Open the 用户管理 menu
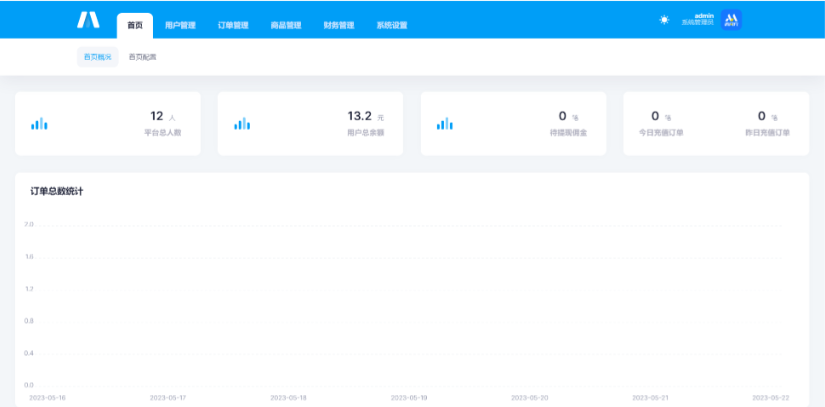 (x=180, y=25)
